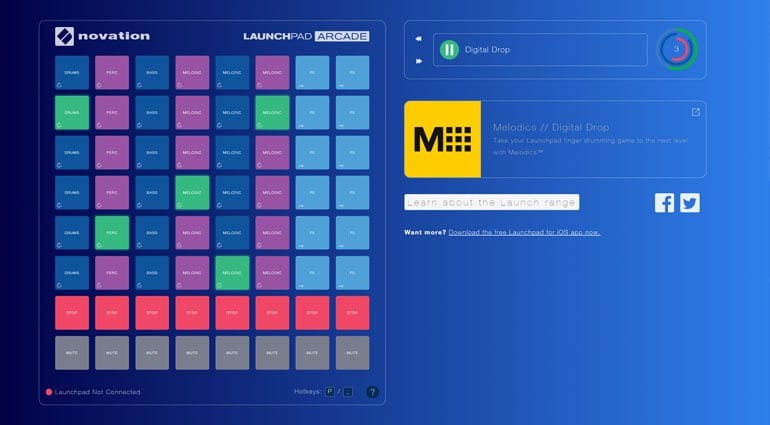
Task: Mute the last FX column
Action: [353, 353]
